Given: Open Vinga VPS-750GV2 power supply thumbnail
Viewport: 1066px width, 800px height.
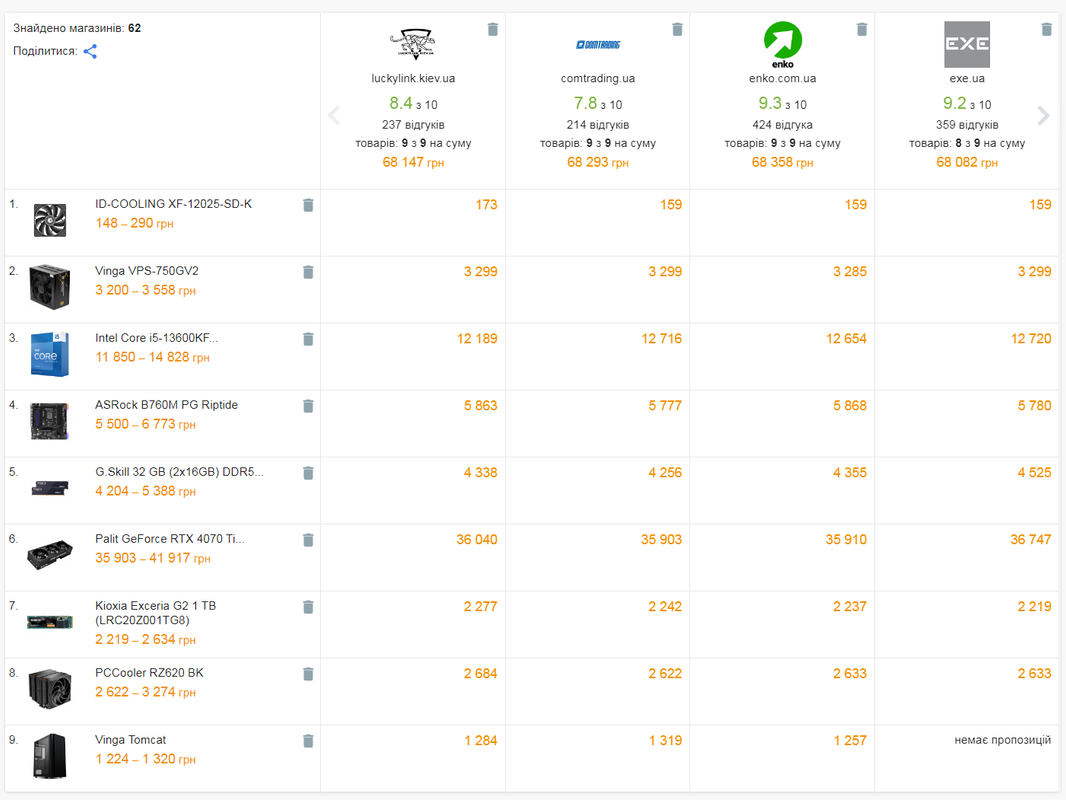Looking at the screenshot, I should [x=50, y=287].
